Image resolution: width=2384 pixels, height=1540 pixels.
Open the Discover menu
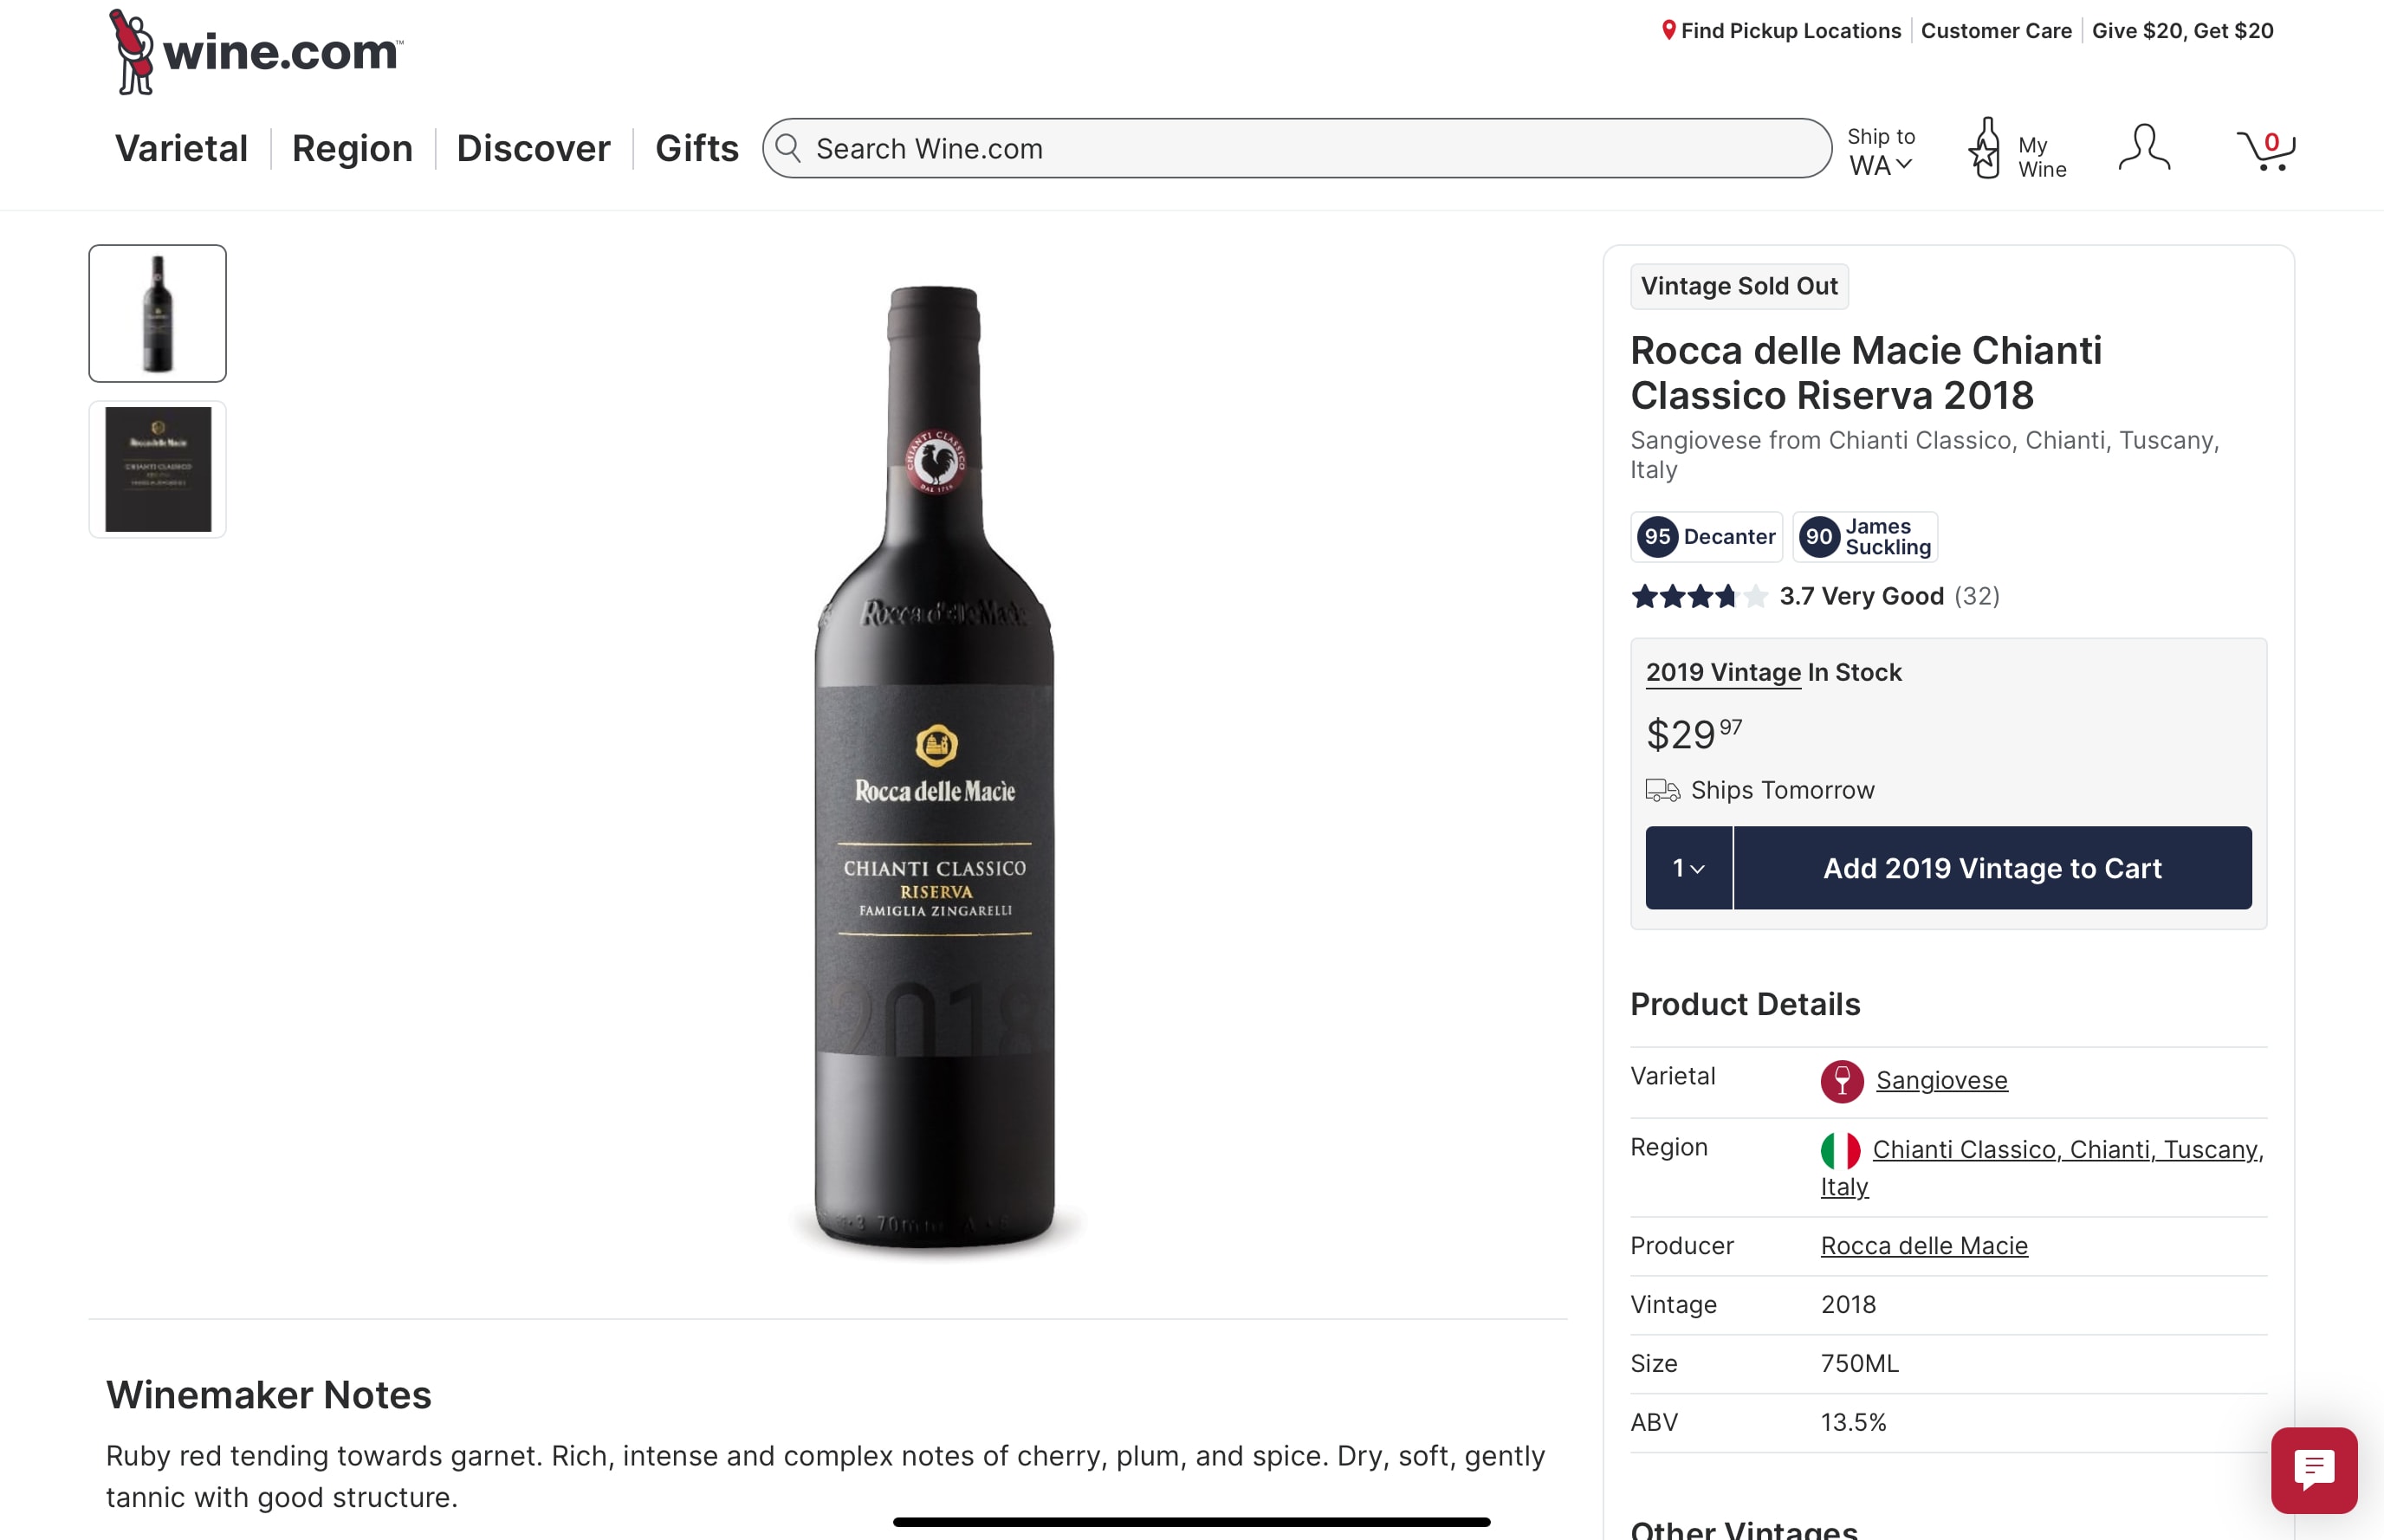click(533, 149)
